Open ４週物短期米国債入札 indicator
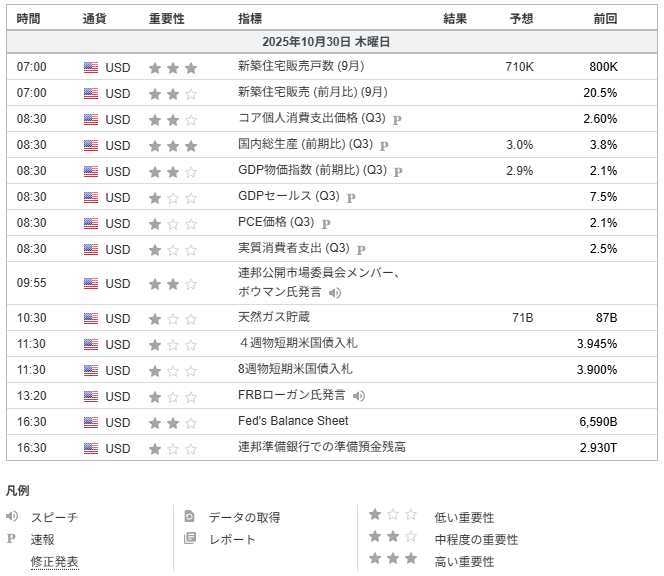The height and width of the screenshot is (576, 664). pos(298,344)
